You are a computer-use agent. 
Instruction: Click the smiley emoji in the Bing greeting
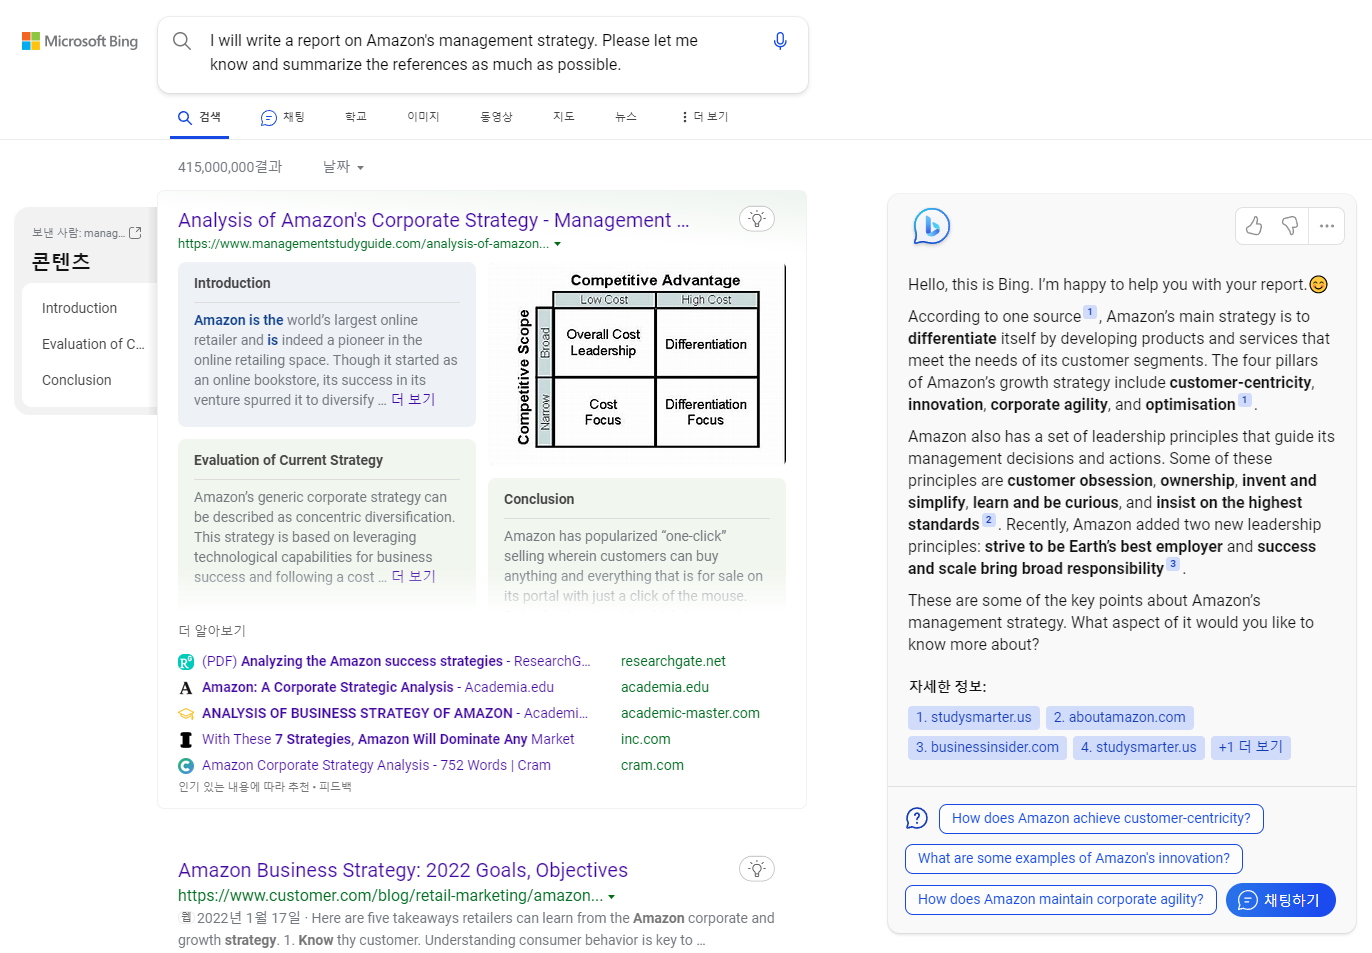[x=1319, y=285]
